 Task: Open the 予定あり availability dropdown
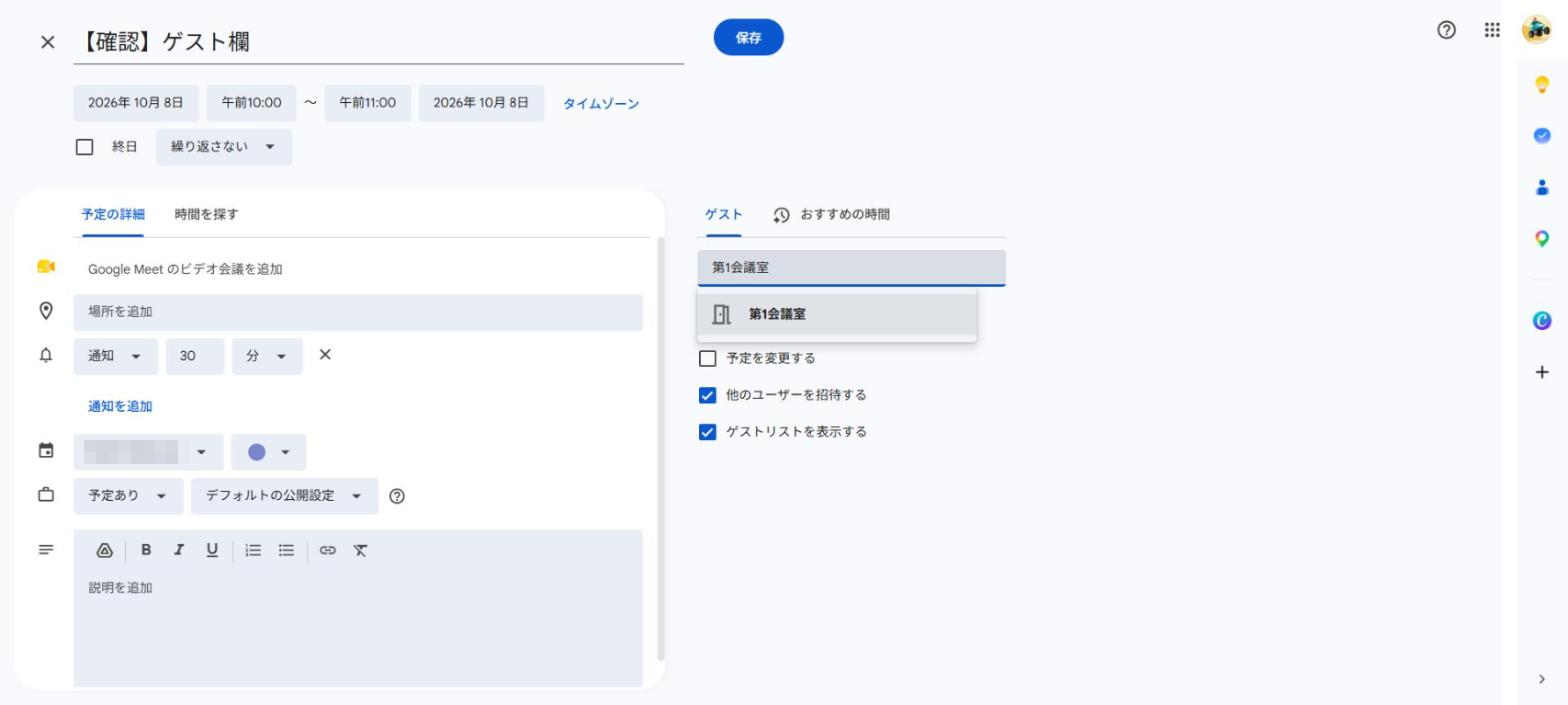[x=128, y=496]
